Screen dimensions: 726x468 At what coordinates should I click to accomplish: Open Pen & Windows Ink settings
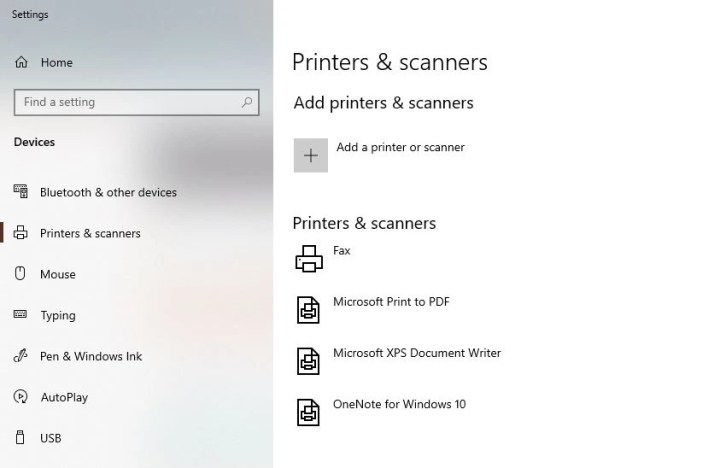[x=91, y=356]
